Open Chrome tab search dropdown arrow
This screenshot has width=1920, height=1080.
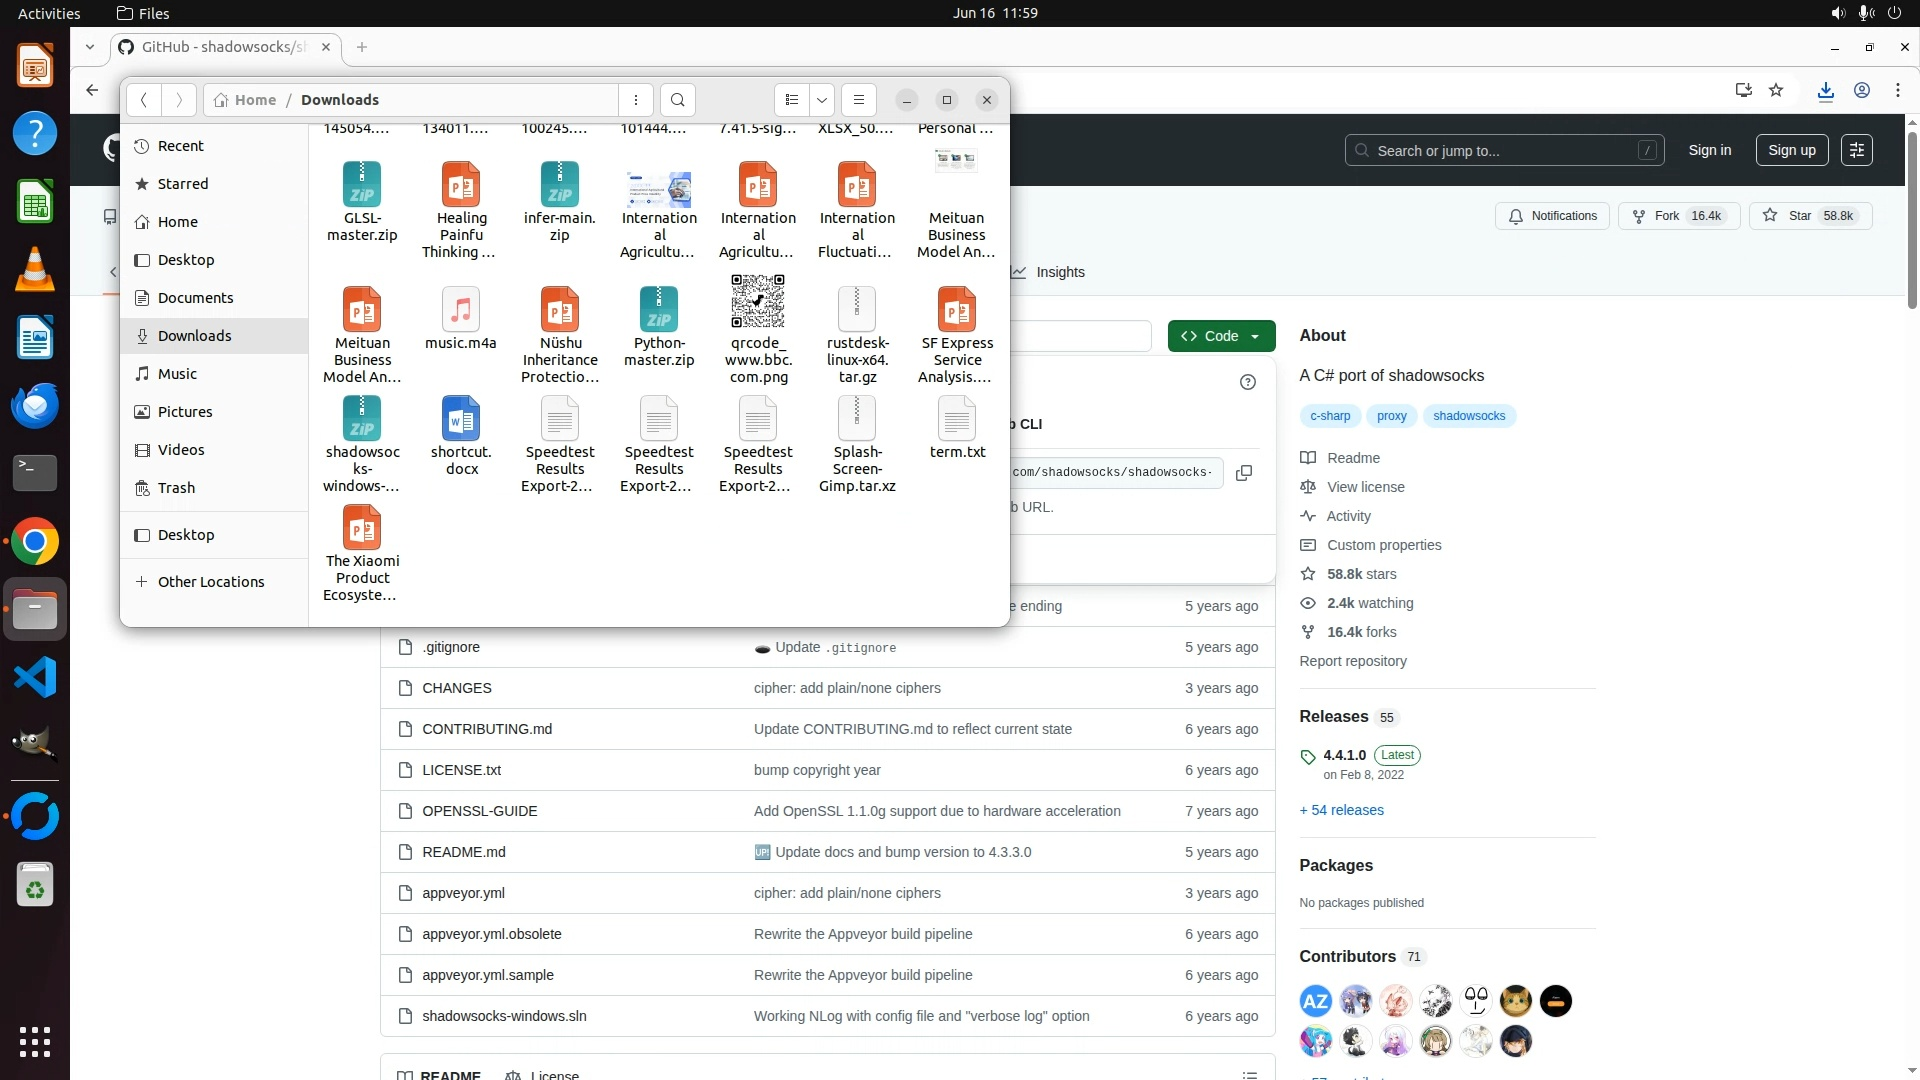click(x=90, y=47)
